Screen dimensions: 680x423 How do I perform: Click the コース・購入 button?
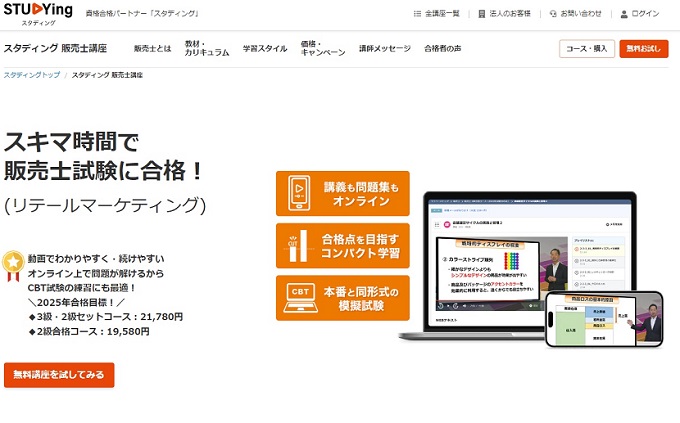(x=587, y=49)
